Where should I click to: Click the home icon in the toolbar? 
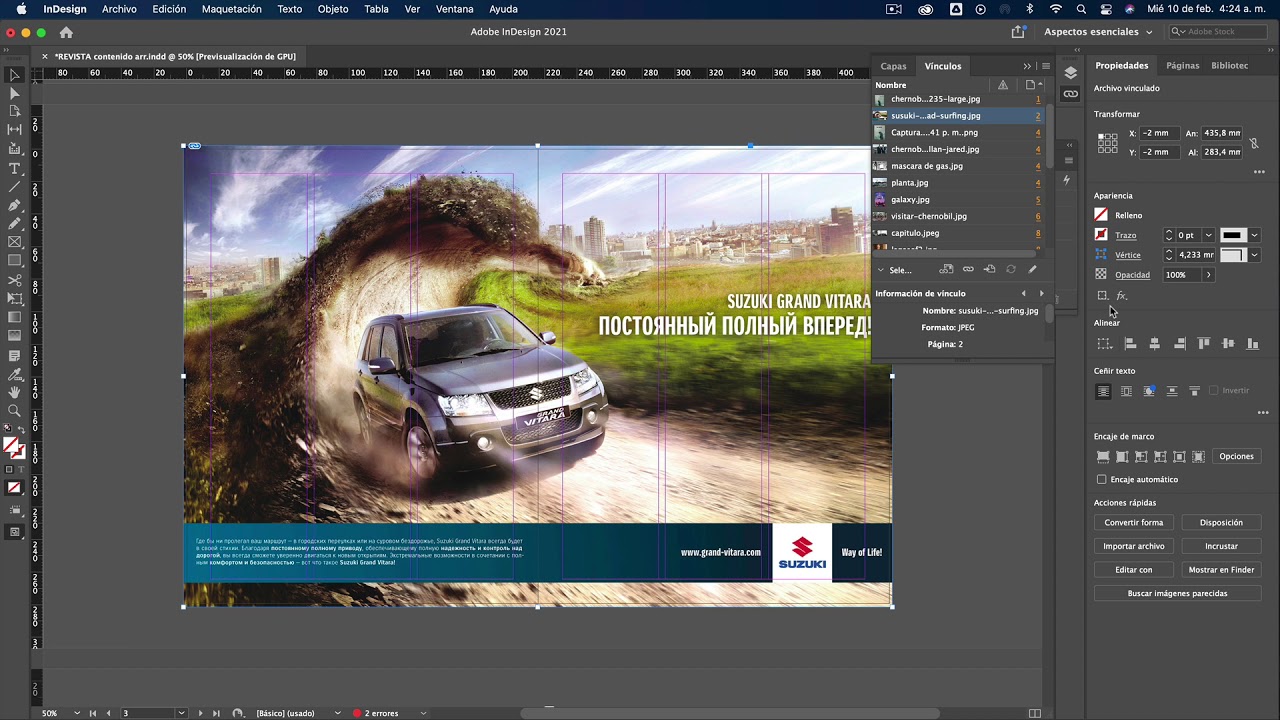pyautogui.click(x=66, y=32)
